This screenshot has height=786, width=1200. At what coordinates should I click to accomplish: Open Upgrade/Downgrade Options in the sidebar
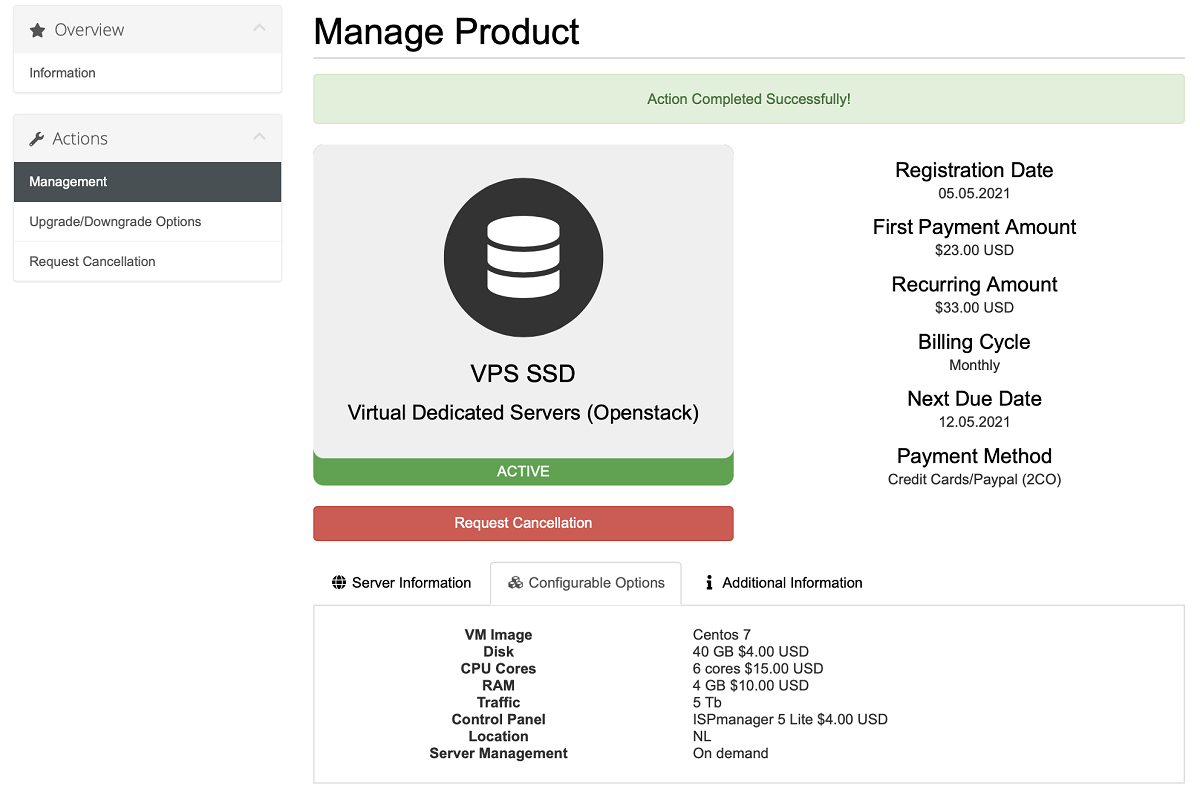click(x=115, y=222)
